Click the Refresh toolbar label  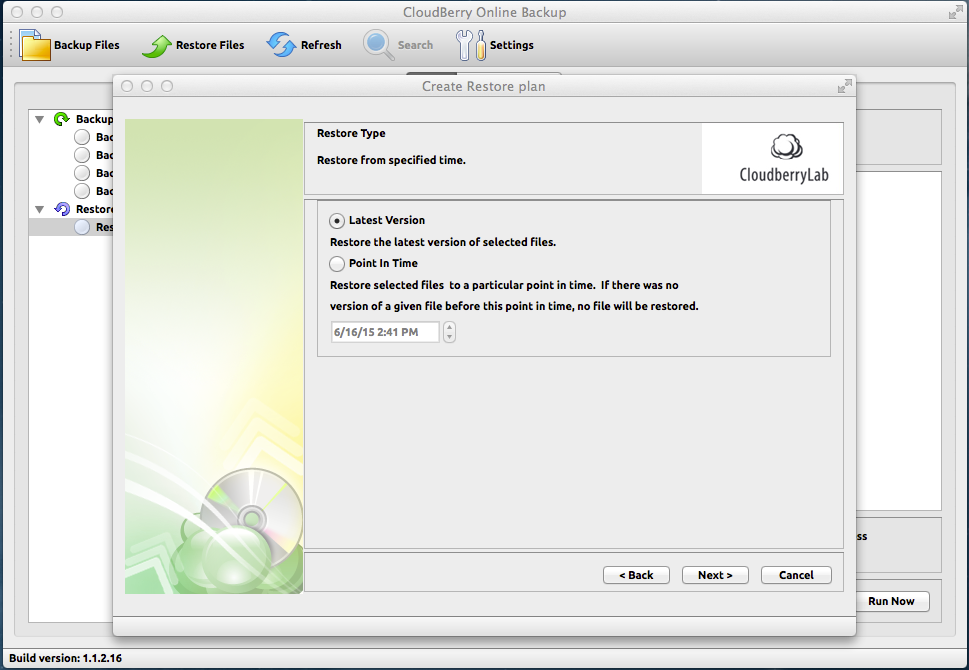[x=321, y=45]
